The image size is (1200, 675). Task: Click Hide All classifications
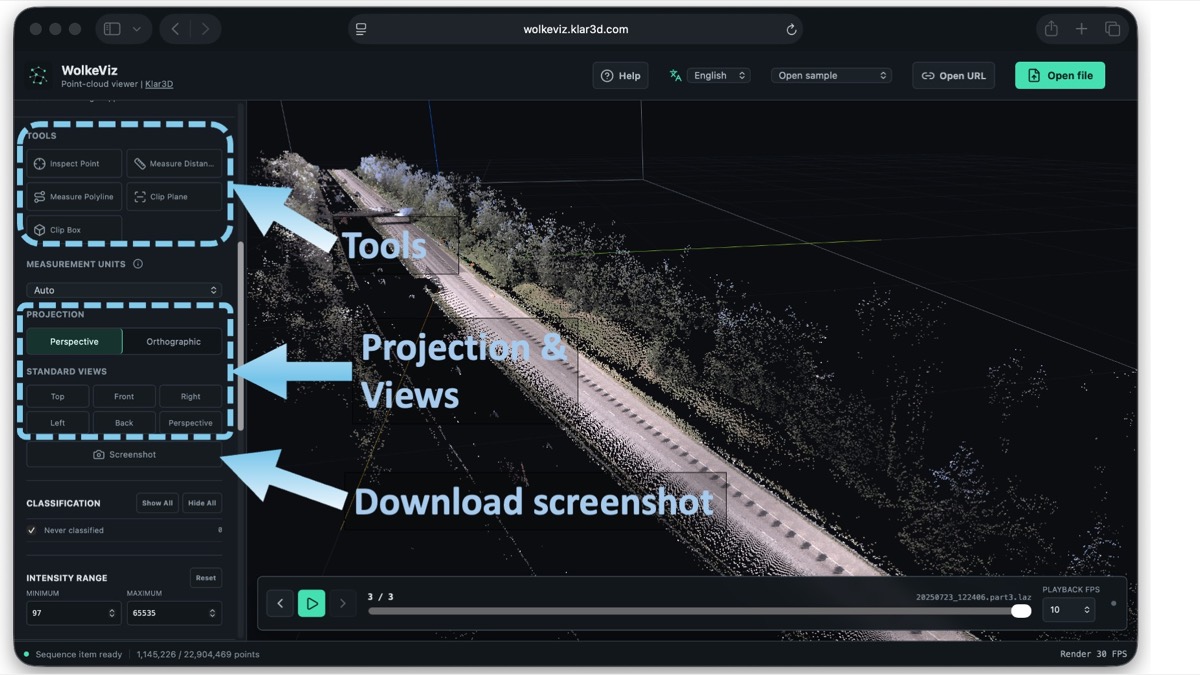tap(202, 503)
